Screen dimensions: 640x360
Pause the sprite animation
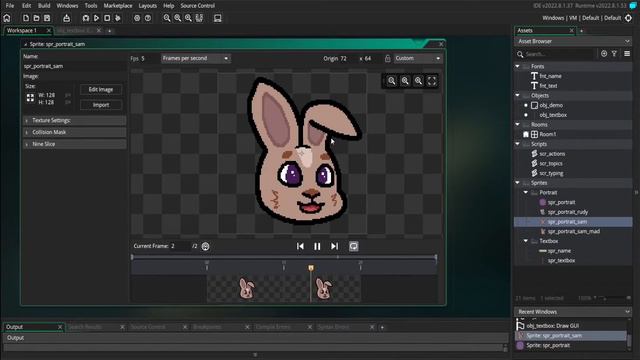point(317,246)
